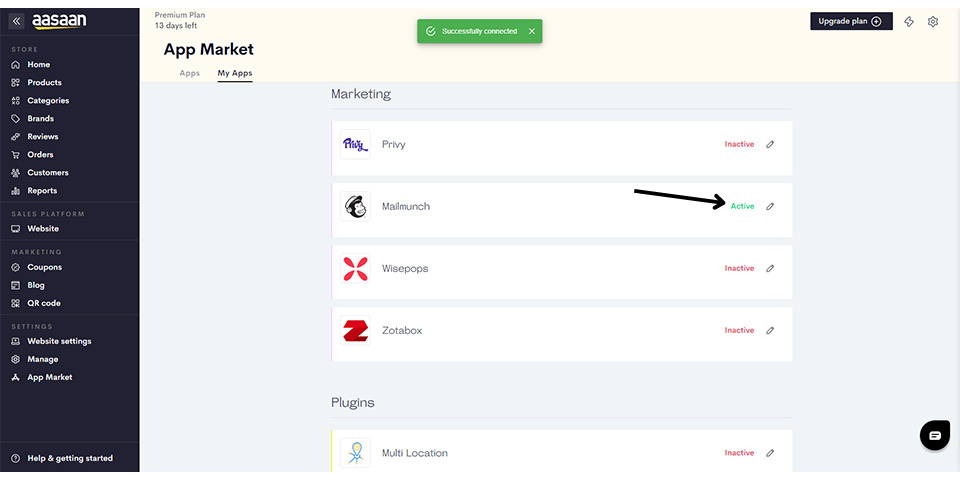The image size is (960, 480).
Task: Collapse the sidebar with double-chevron icon
Action: click(x=17, y=21)
